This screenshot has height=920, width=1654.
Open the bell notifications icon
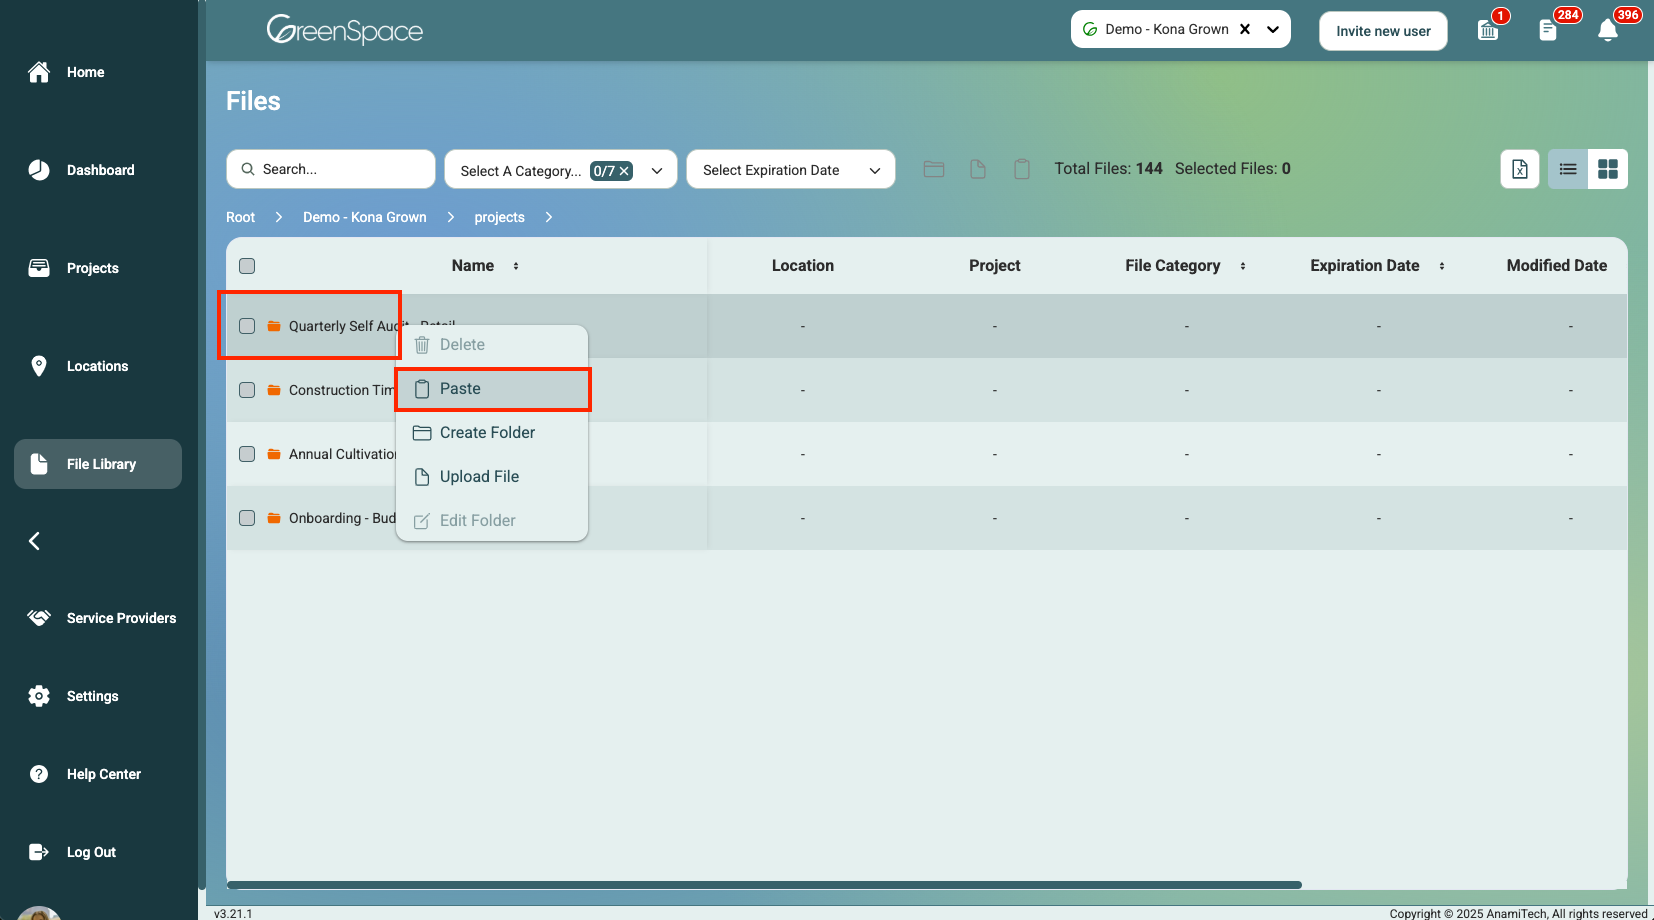(x=1608, y=30)
